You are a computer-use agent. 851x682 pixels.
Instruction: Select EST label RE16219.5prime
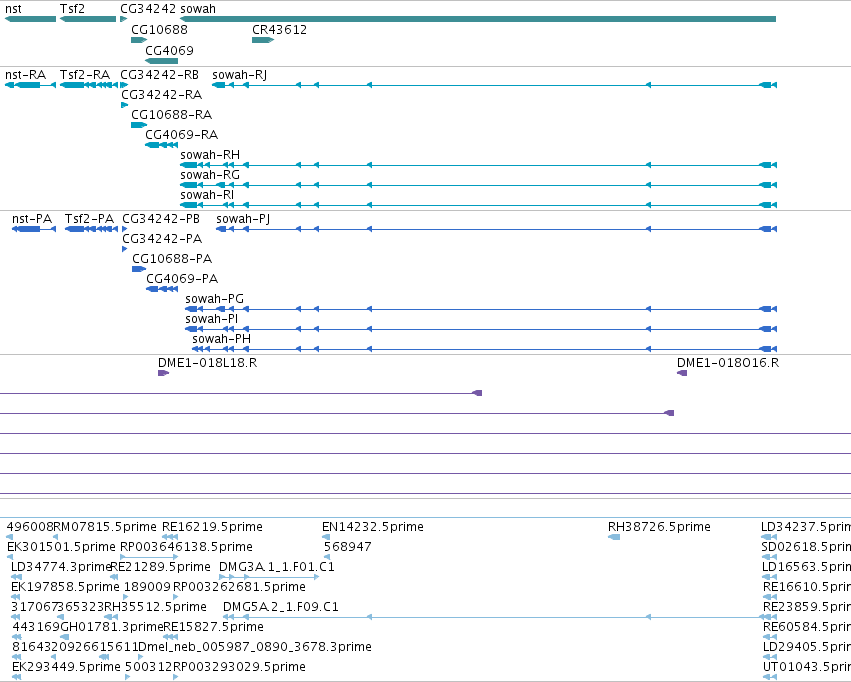(212, 526)
